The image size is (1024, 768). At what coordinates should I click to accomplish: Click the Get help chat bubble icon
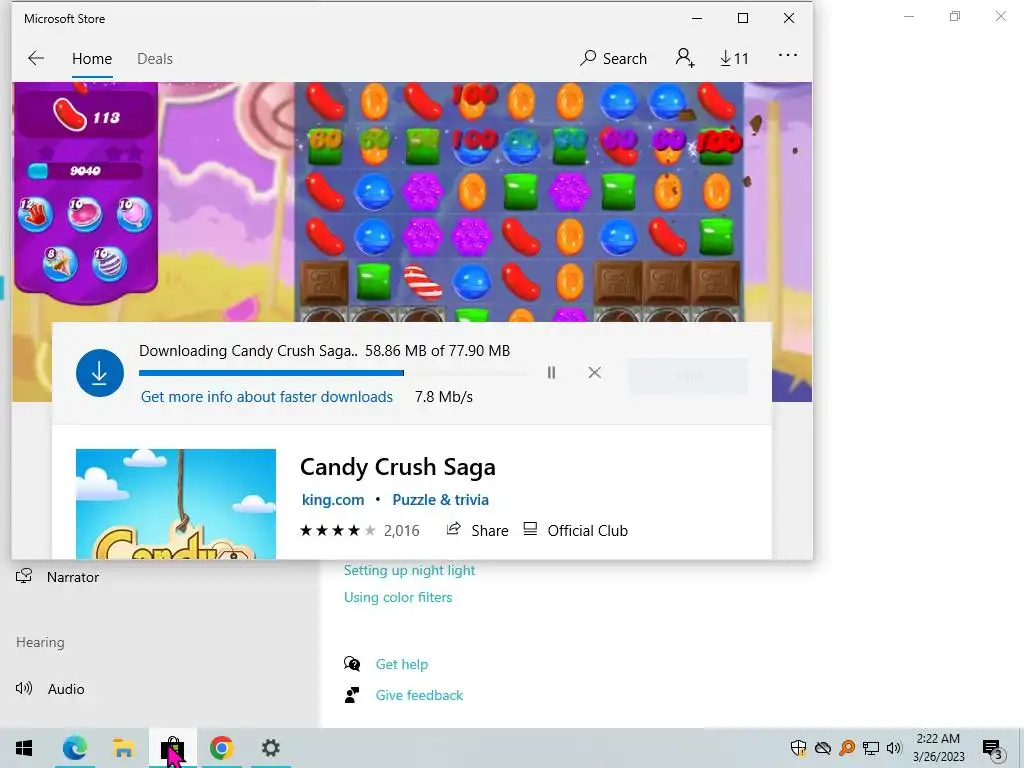(x=352, y=664)
